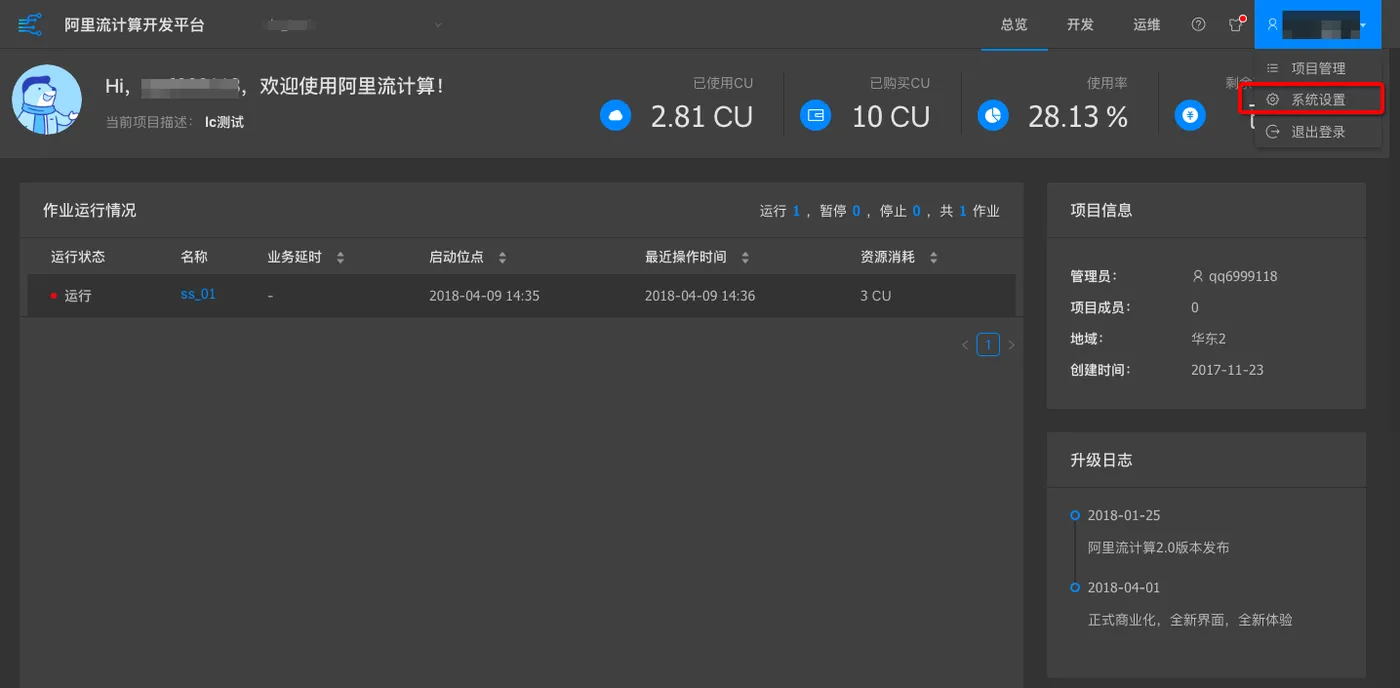
Task: Expand the project selector dropdown
Action: (438, 25)
